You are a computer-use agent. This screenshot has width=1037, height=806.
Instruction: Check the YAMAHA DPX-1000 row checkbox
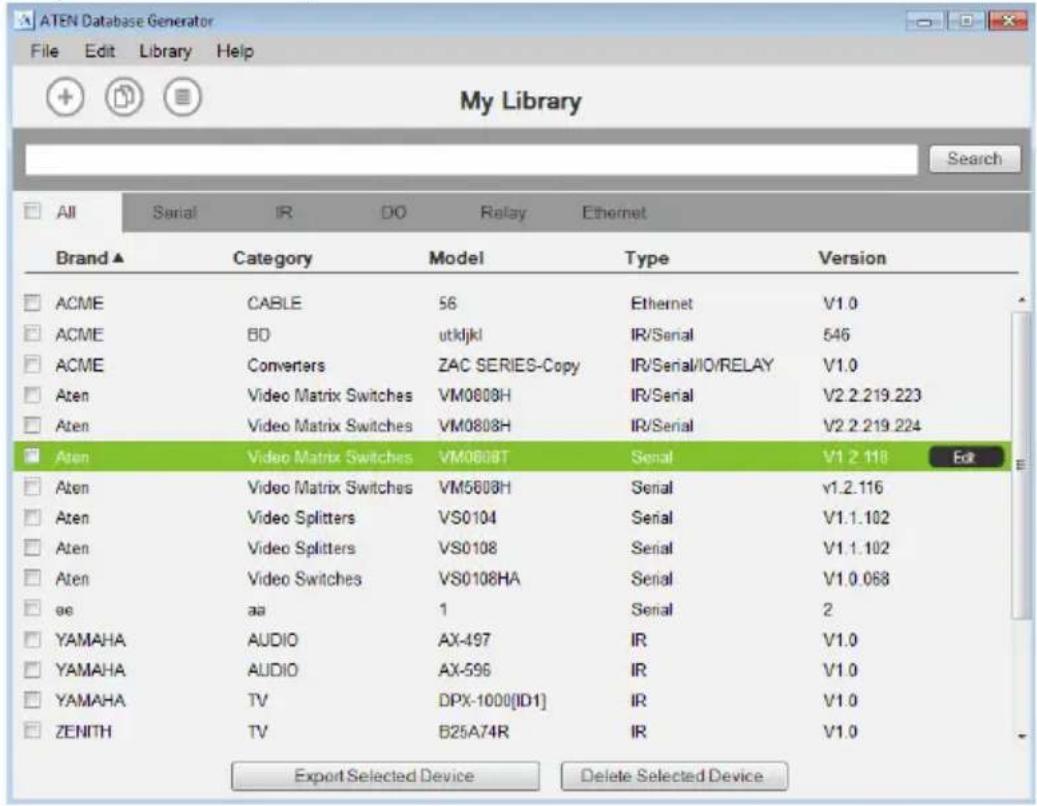32,700
